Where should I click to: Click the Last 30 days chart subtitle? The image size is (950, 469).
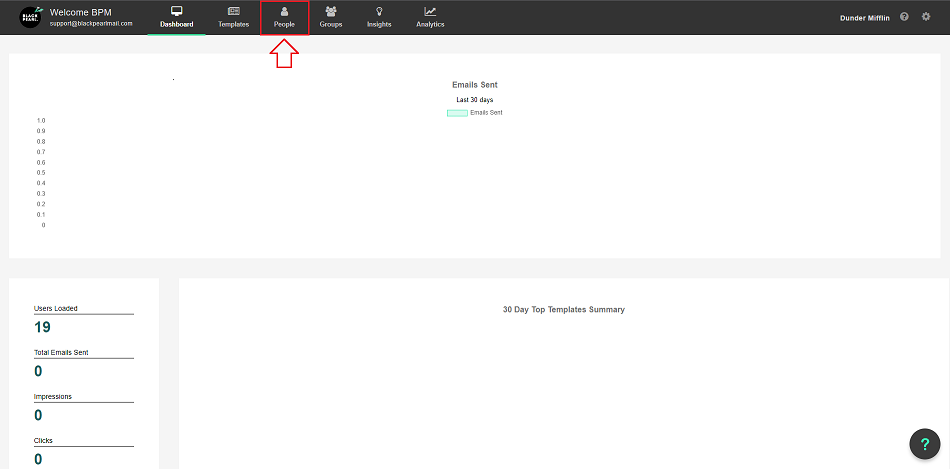pos(474,100)
